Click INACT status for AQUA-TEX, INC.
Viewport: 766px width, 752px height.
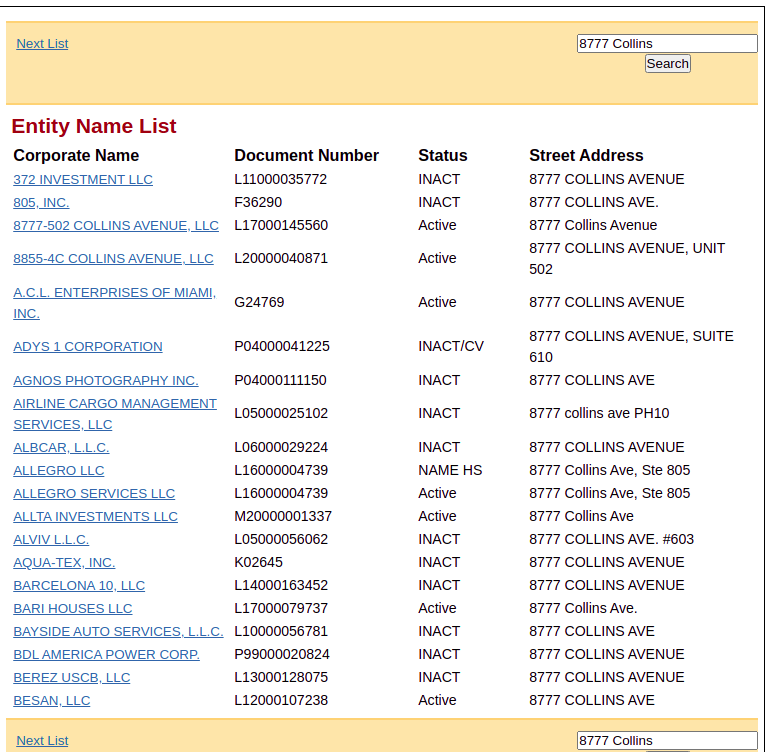coord(439,562)
